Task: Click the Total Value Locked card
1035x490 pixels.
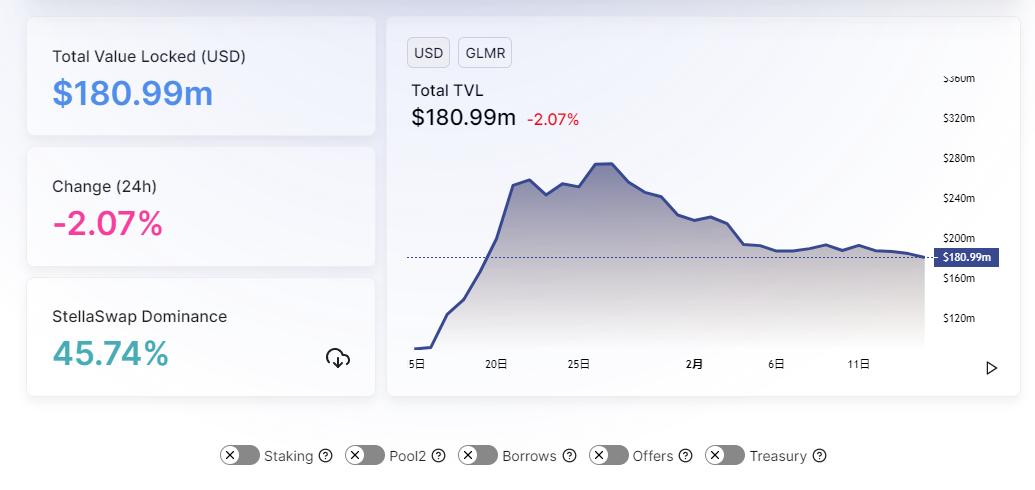Action: pos(201,76)
